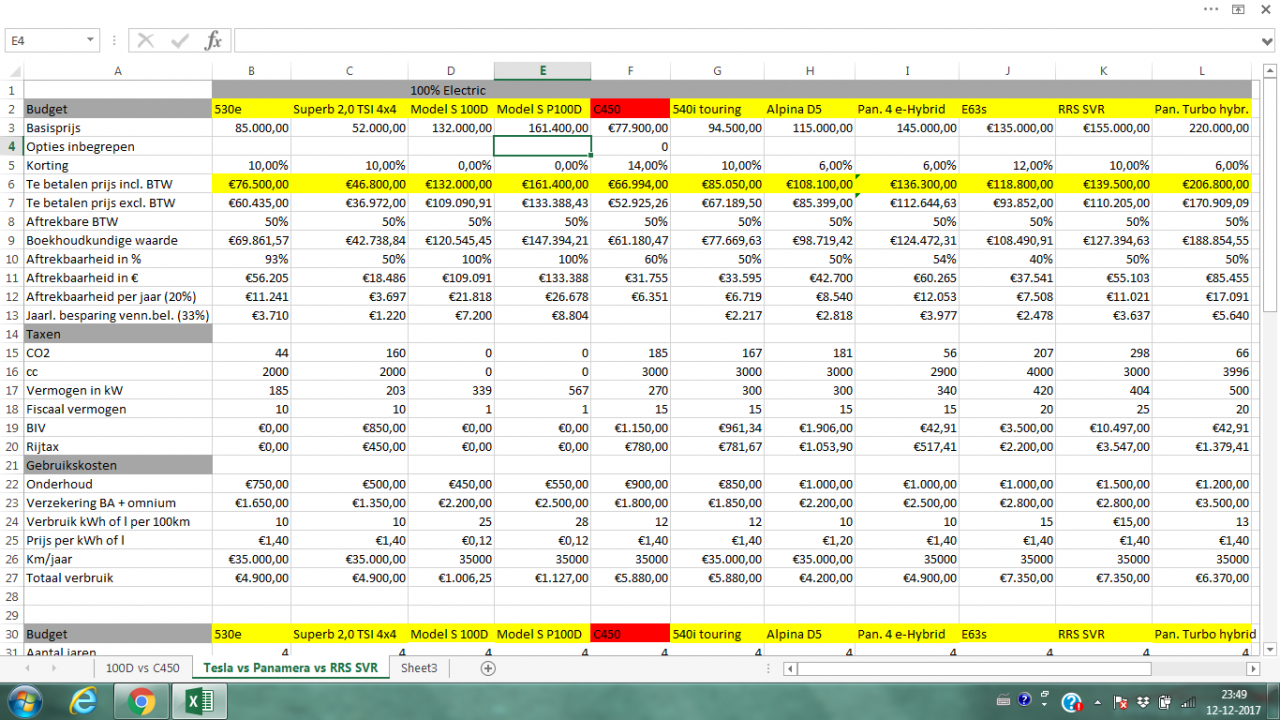Click the language bar restore icon in the tray
The height and width of the screenshot is (720, 1280).
(1045, 694)
